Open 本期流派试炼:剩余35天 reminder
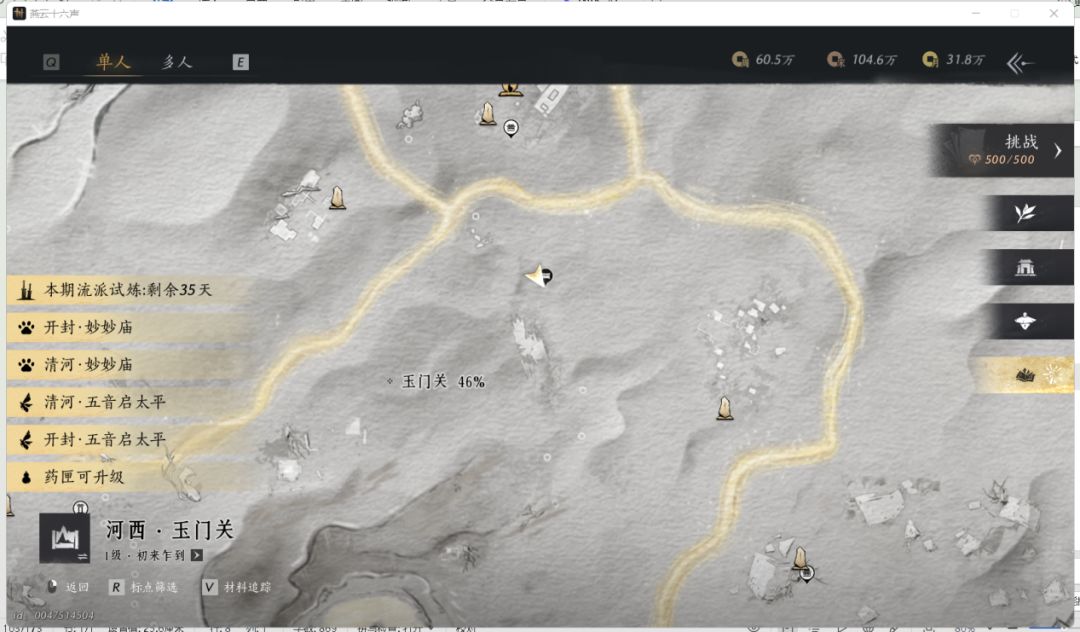The height and width of the screenshot is (632, 1080). (x=127, y=290)
